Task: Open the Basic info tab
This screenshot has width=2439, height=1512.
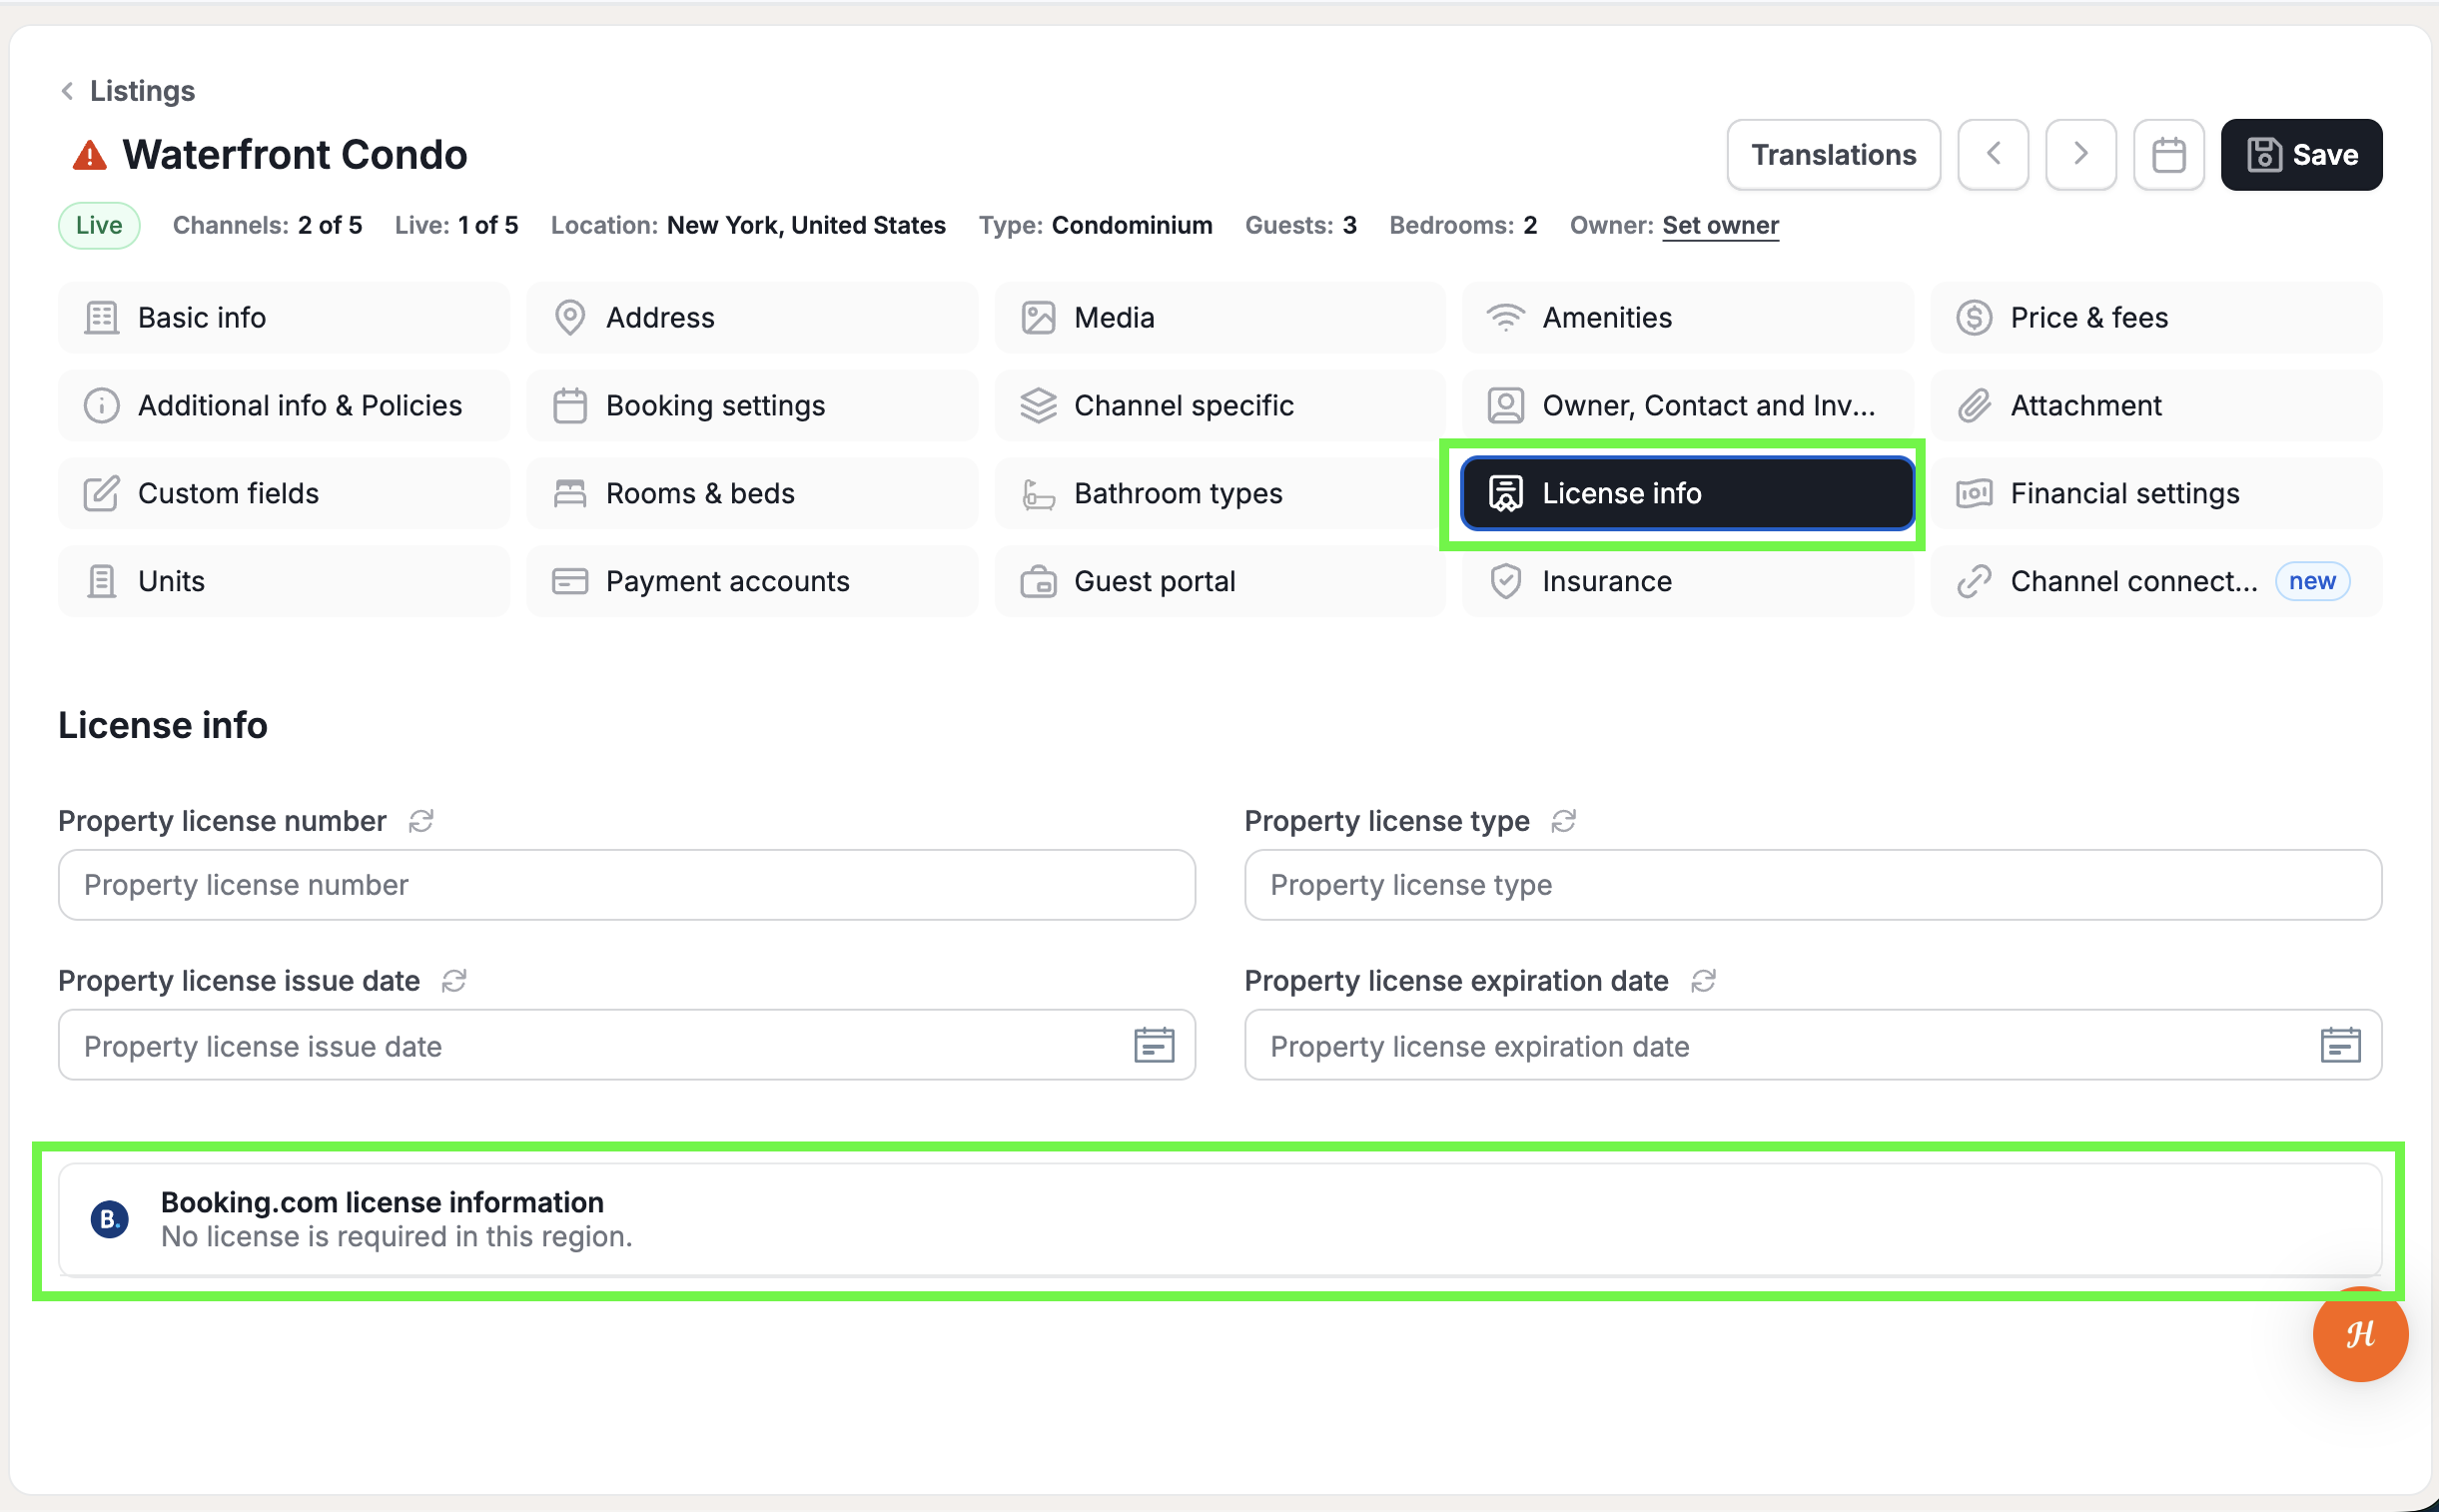Action: click(284, 318)
